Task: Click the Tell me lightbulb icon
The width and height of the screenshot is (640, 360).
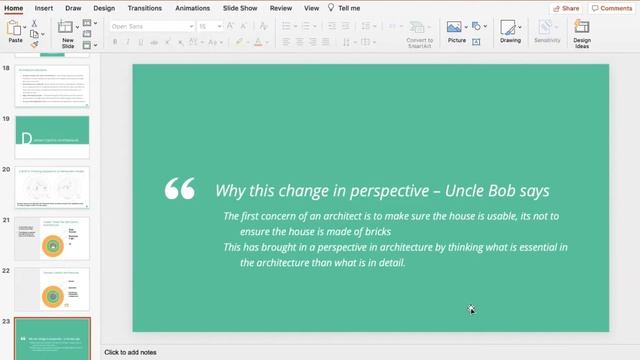Action: coord(331,8)
